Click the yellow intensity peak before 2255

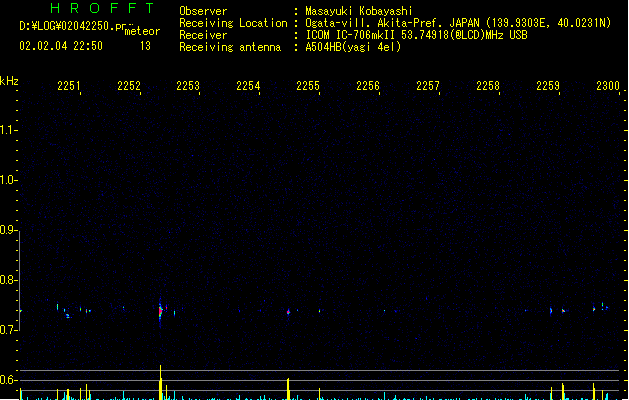[x=288, y=388]
